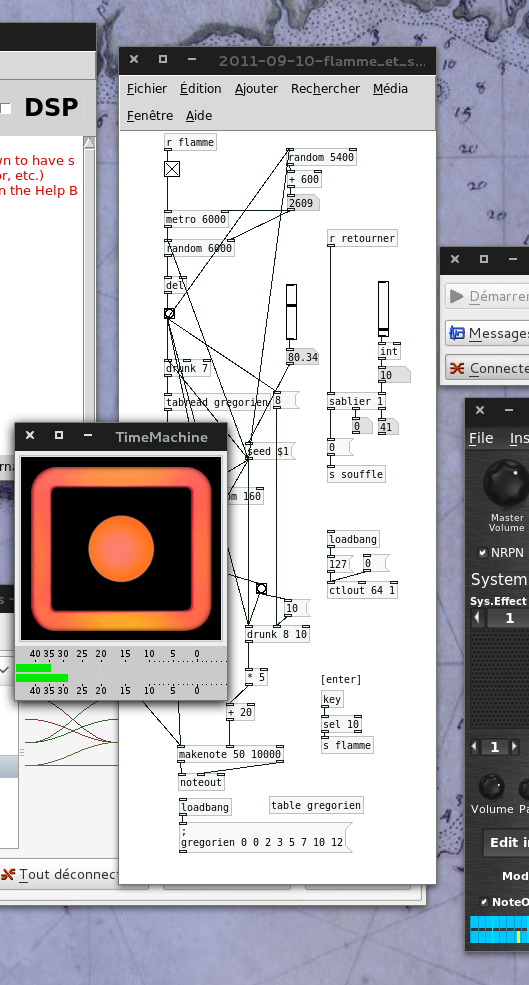This screenshot has width=529, height=985.
Task: Click the [enter] comment text
Action: point(341,679)
